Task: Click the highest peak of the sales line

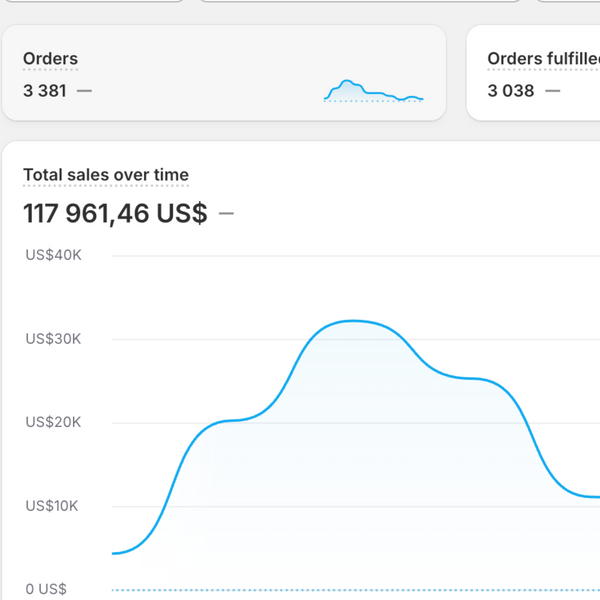Action: [352, 321]
